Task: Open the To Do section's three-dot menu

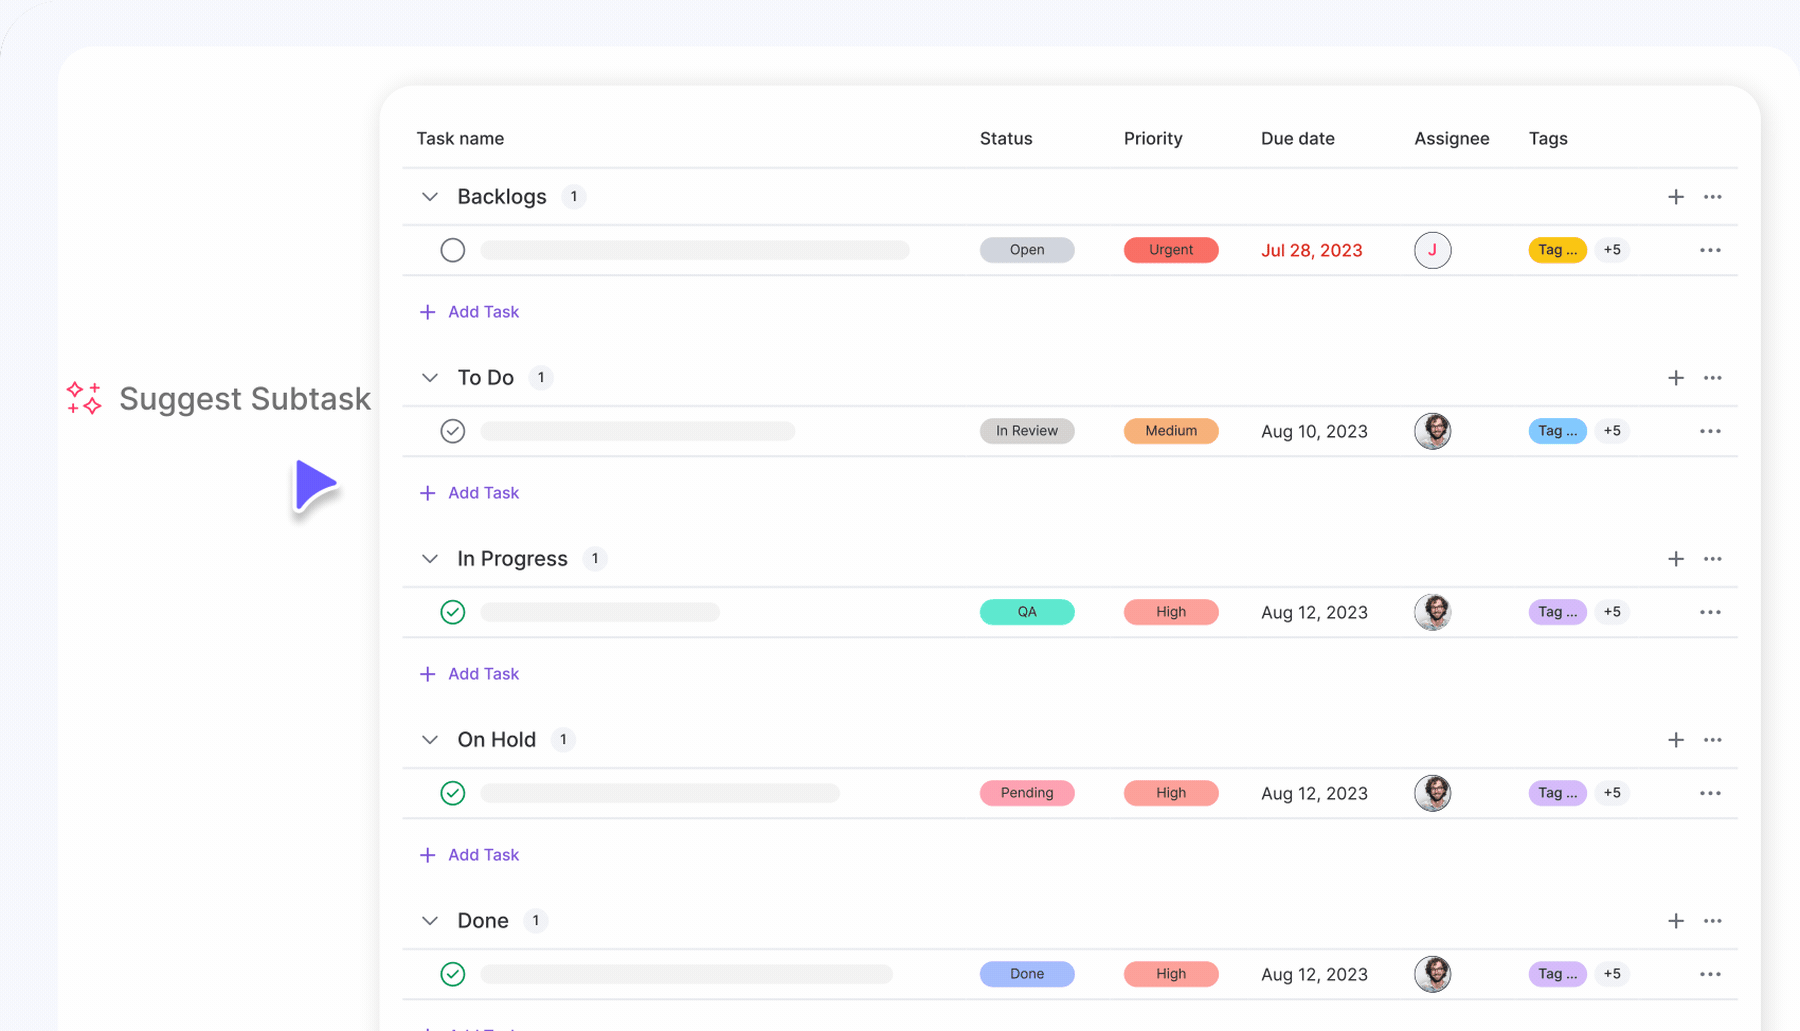Action: (x=1712, y=378)
